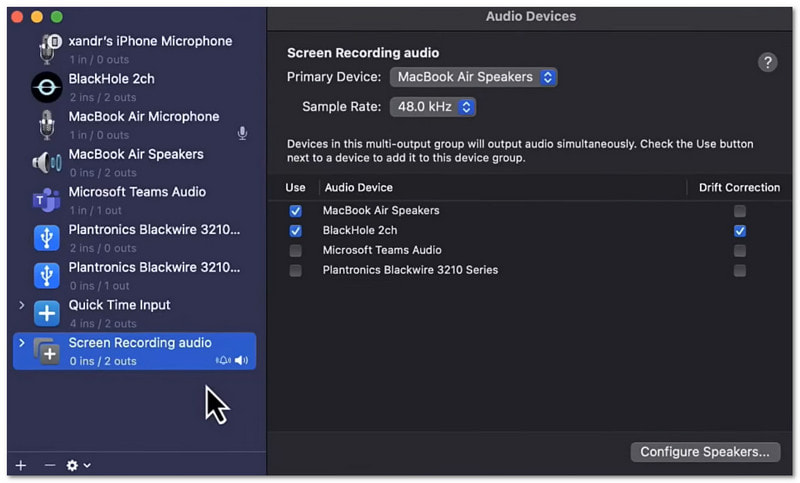Uncheck Use for MacBook Air Speakers
800x483 pixels.
click(295, 211)
